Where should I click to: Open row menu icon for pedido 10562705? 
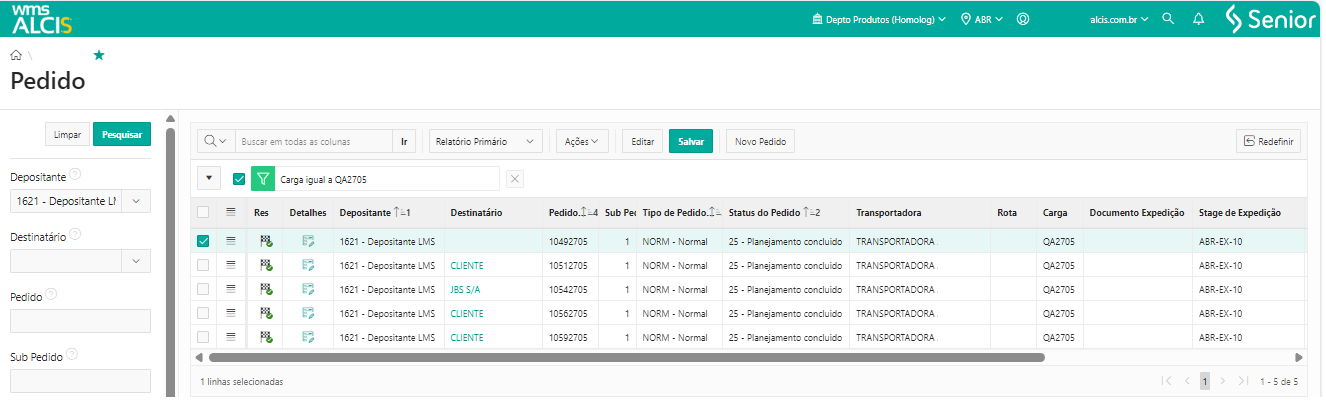[x=231, y=313]
